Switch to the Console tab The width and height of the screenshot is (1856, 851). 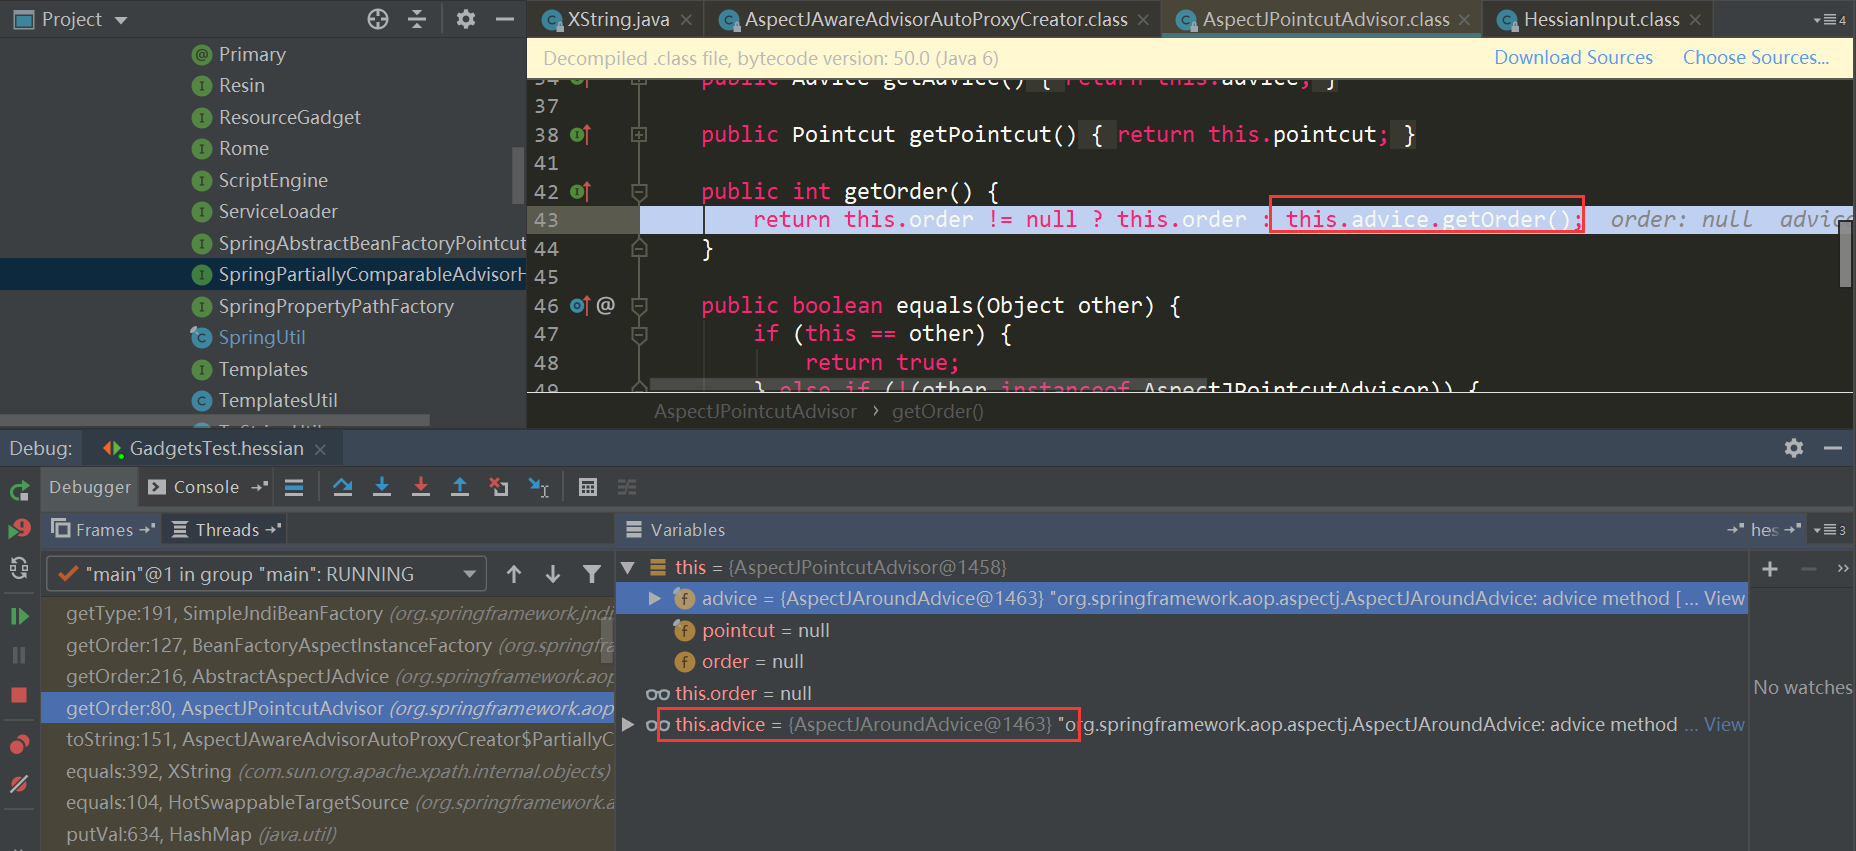point(206,487)
